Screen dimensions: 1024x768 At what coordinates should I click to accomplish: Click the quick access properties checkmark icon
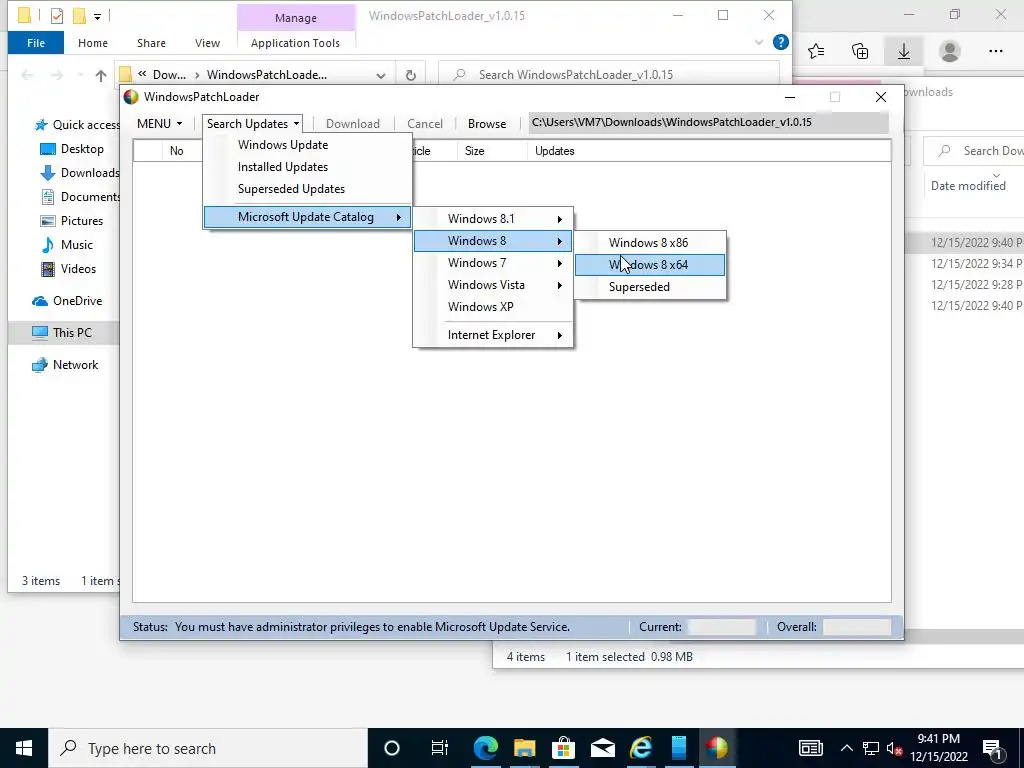click(x=57, y=16)
